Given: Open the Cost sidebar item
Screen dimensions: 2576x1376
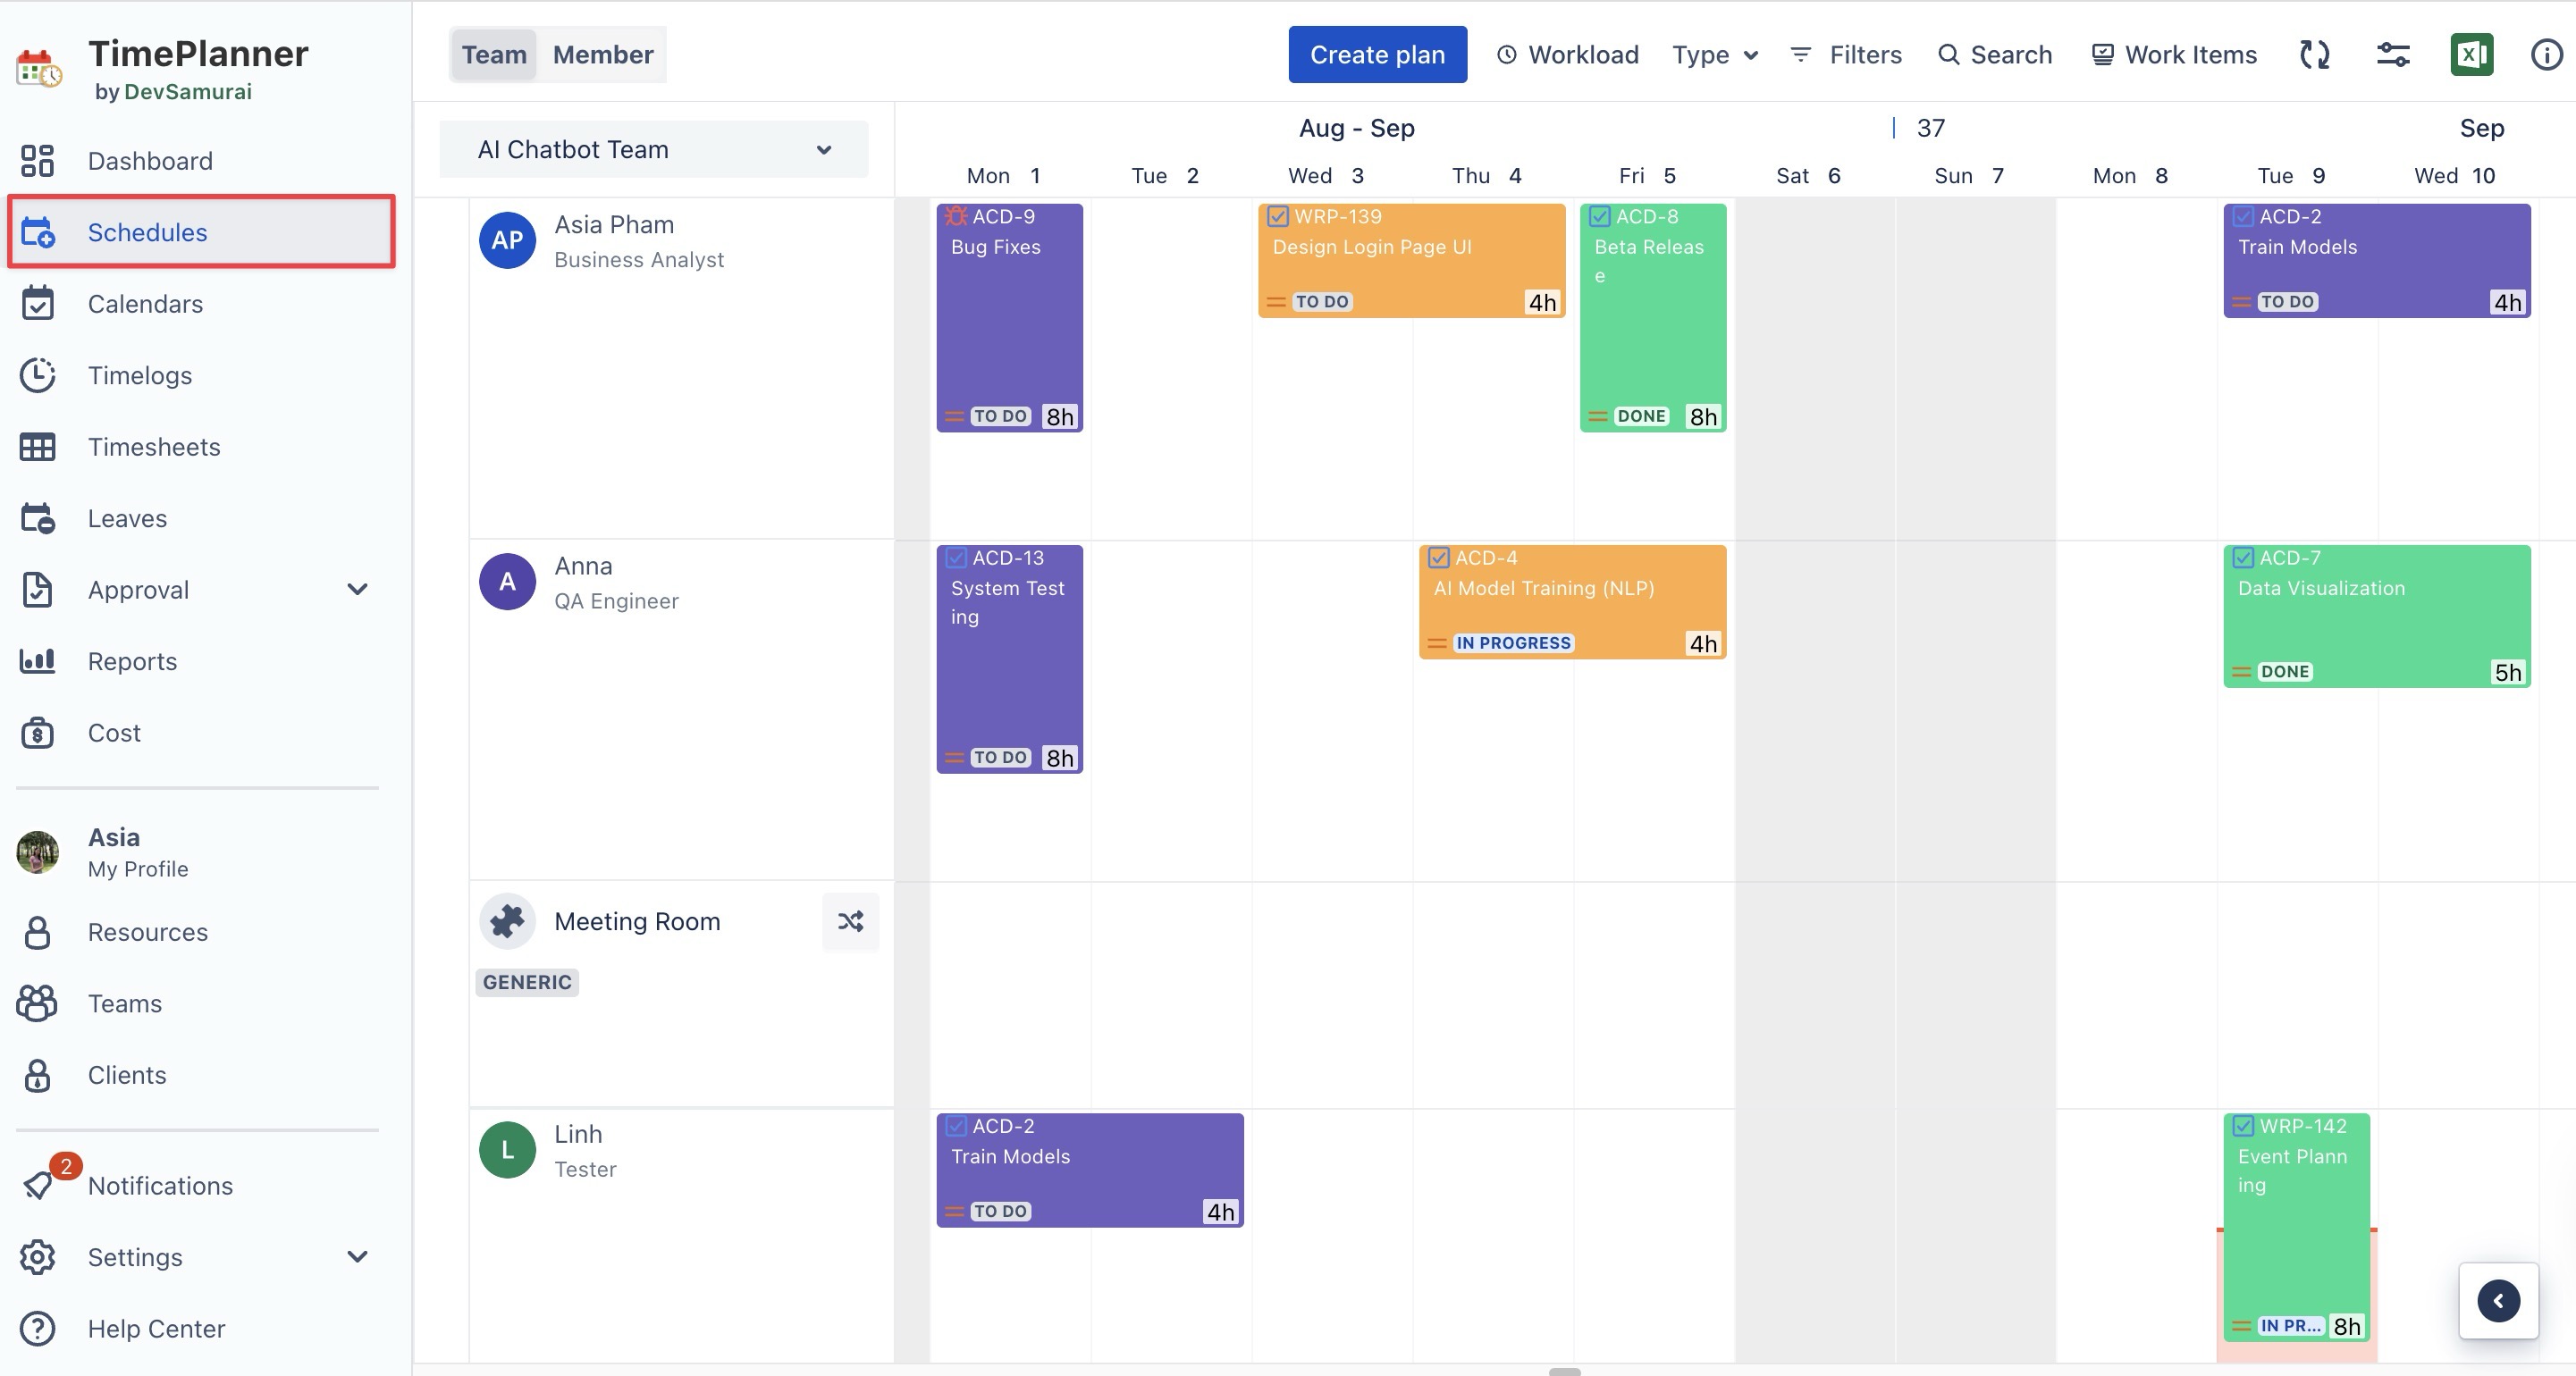Looking at the screenshot, I should [114, 733].
